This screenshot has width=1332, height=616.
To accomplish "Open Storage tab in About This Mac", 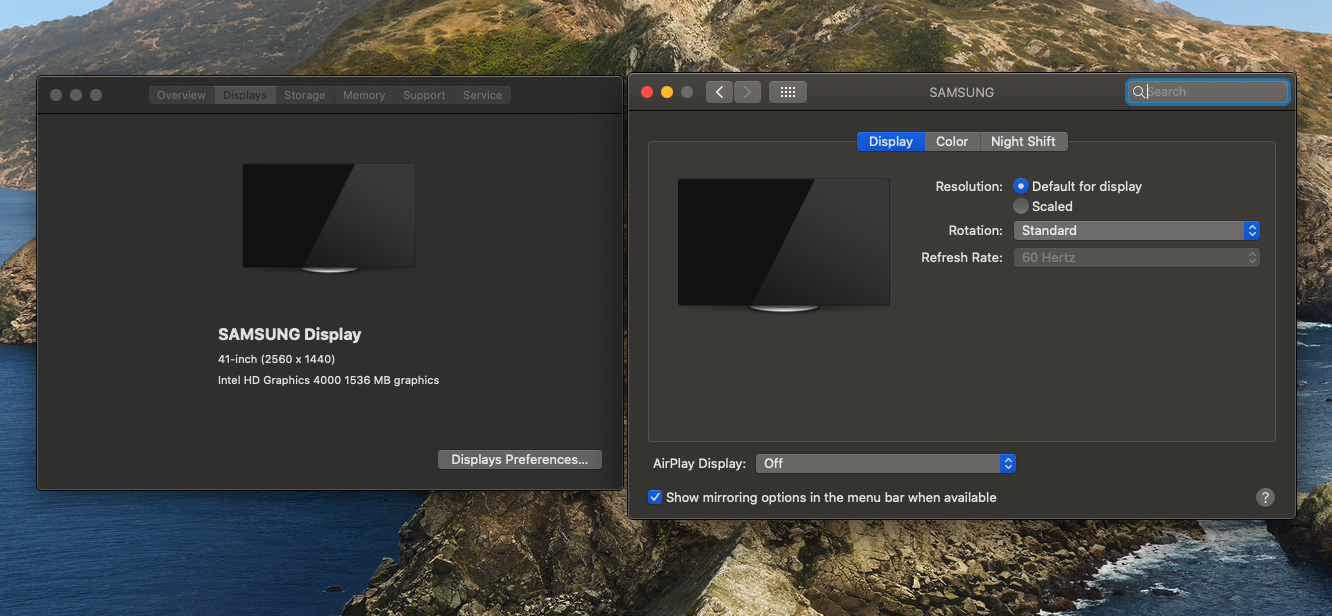I will point(305,95).
